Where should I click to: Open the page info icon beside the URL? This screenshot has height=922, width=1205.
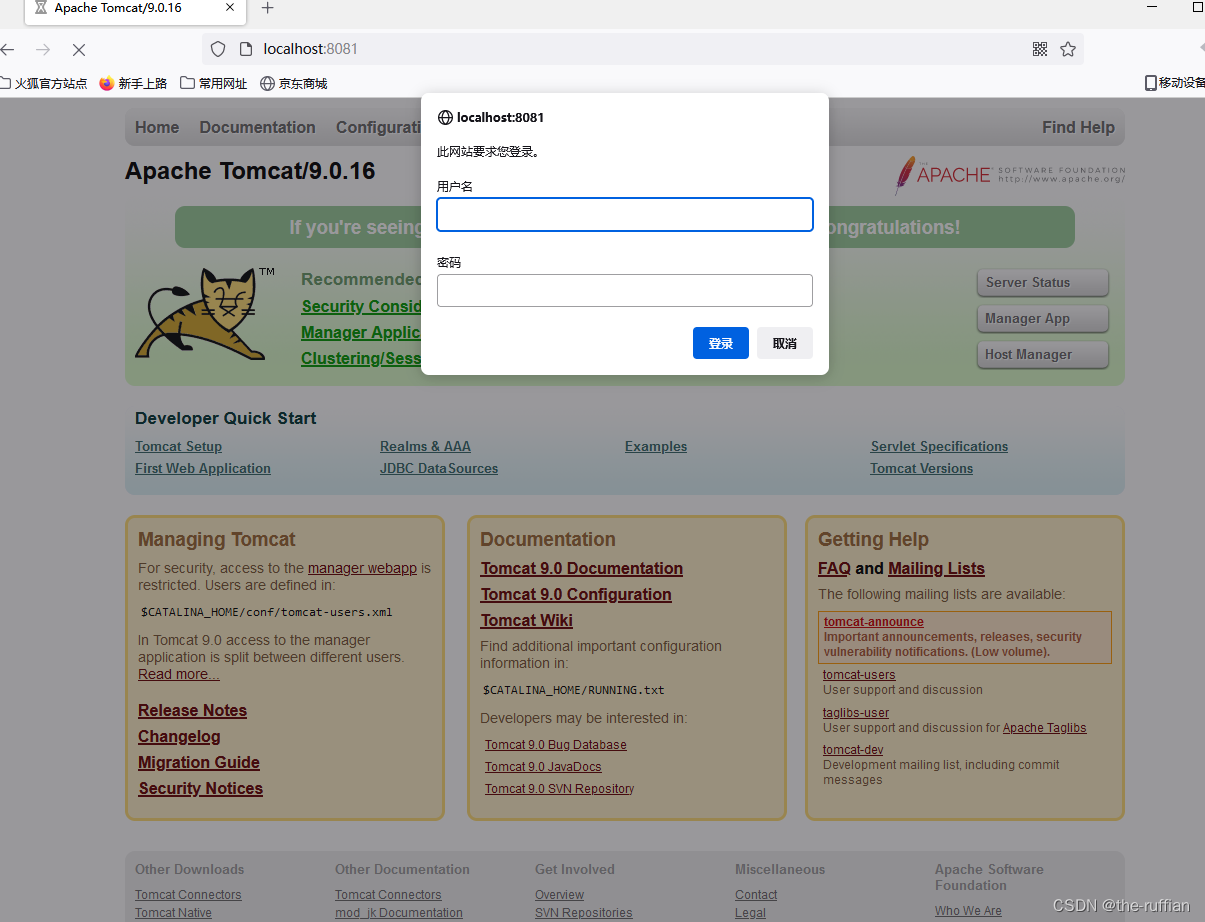245,49
